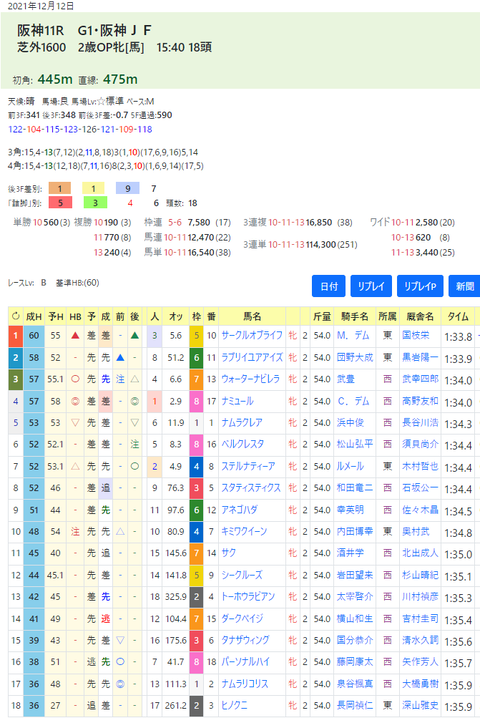Open jockey link C. デム

[x=353, y=401]
